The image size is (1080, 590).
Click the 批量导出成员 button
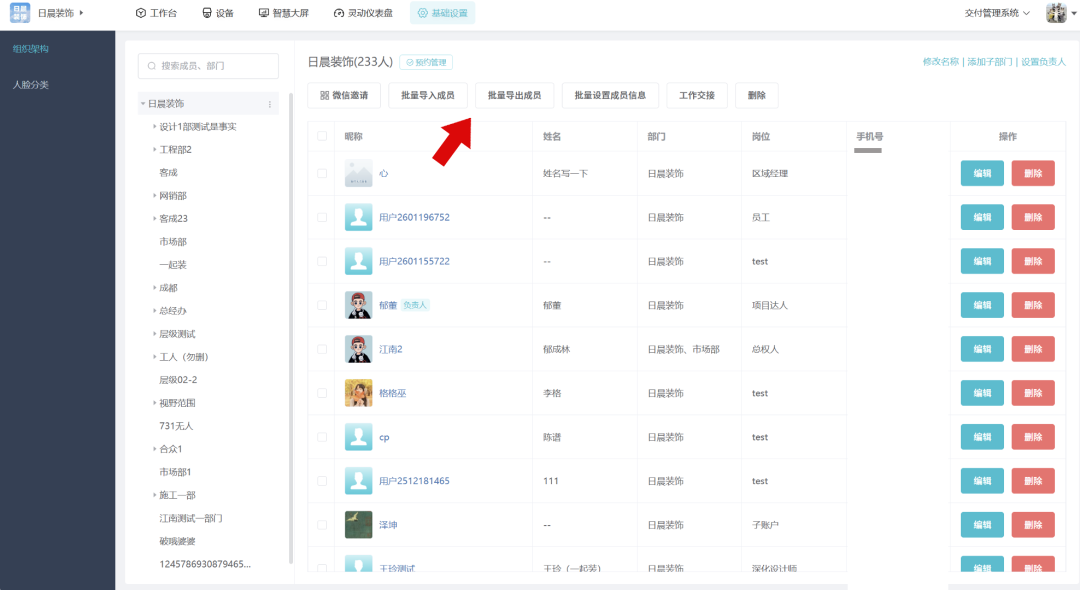(x=514, y=95)
